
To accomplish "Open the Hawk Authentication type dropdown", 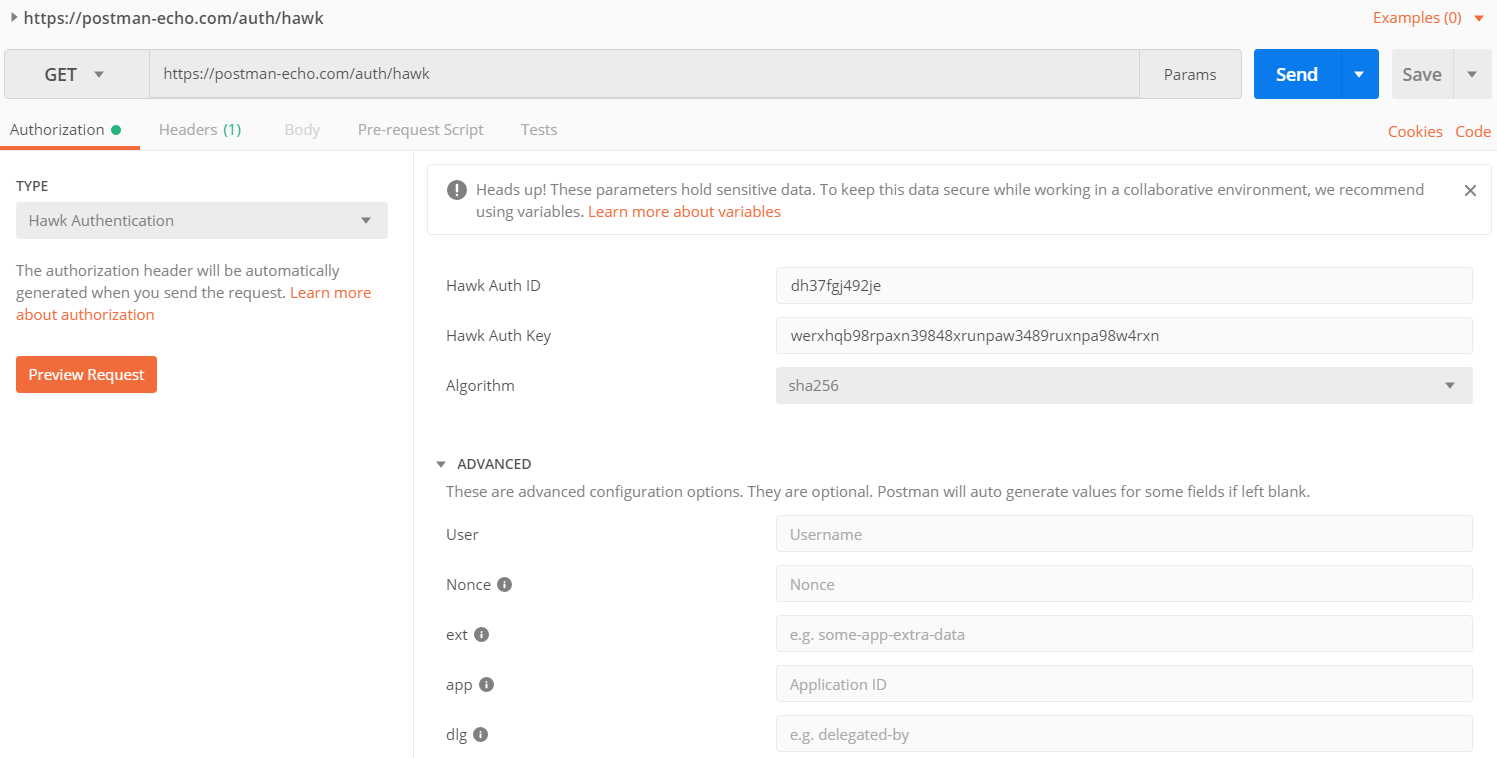I will point(201,220).
